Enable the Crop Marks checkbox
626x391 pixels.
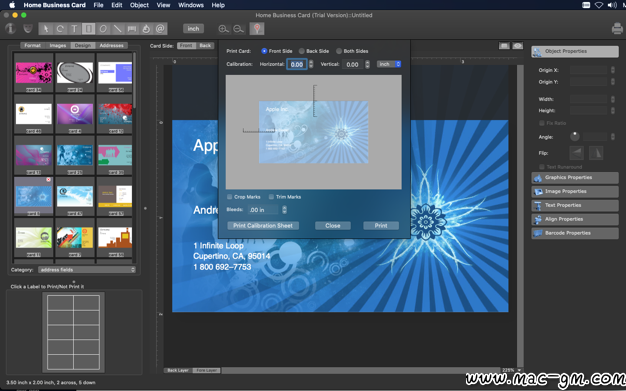click(x=230, y=197)
